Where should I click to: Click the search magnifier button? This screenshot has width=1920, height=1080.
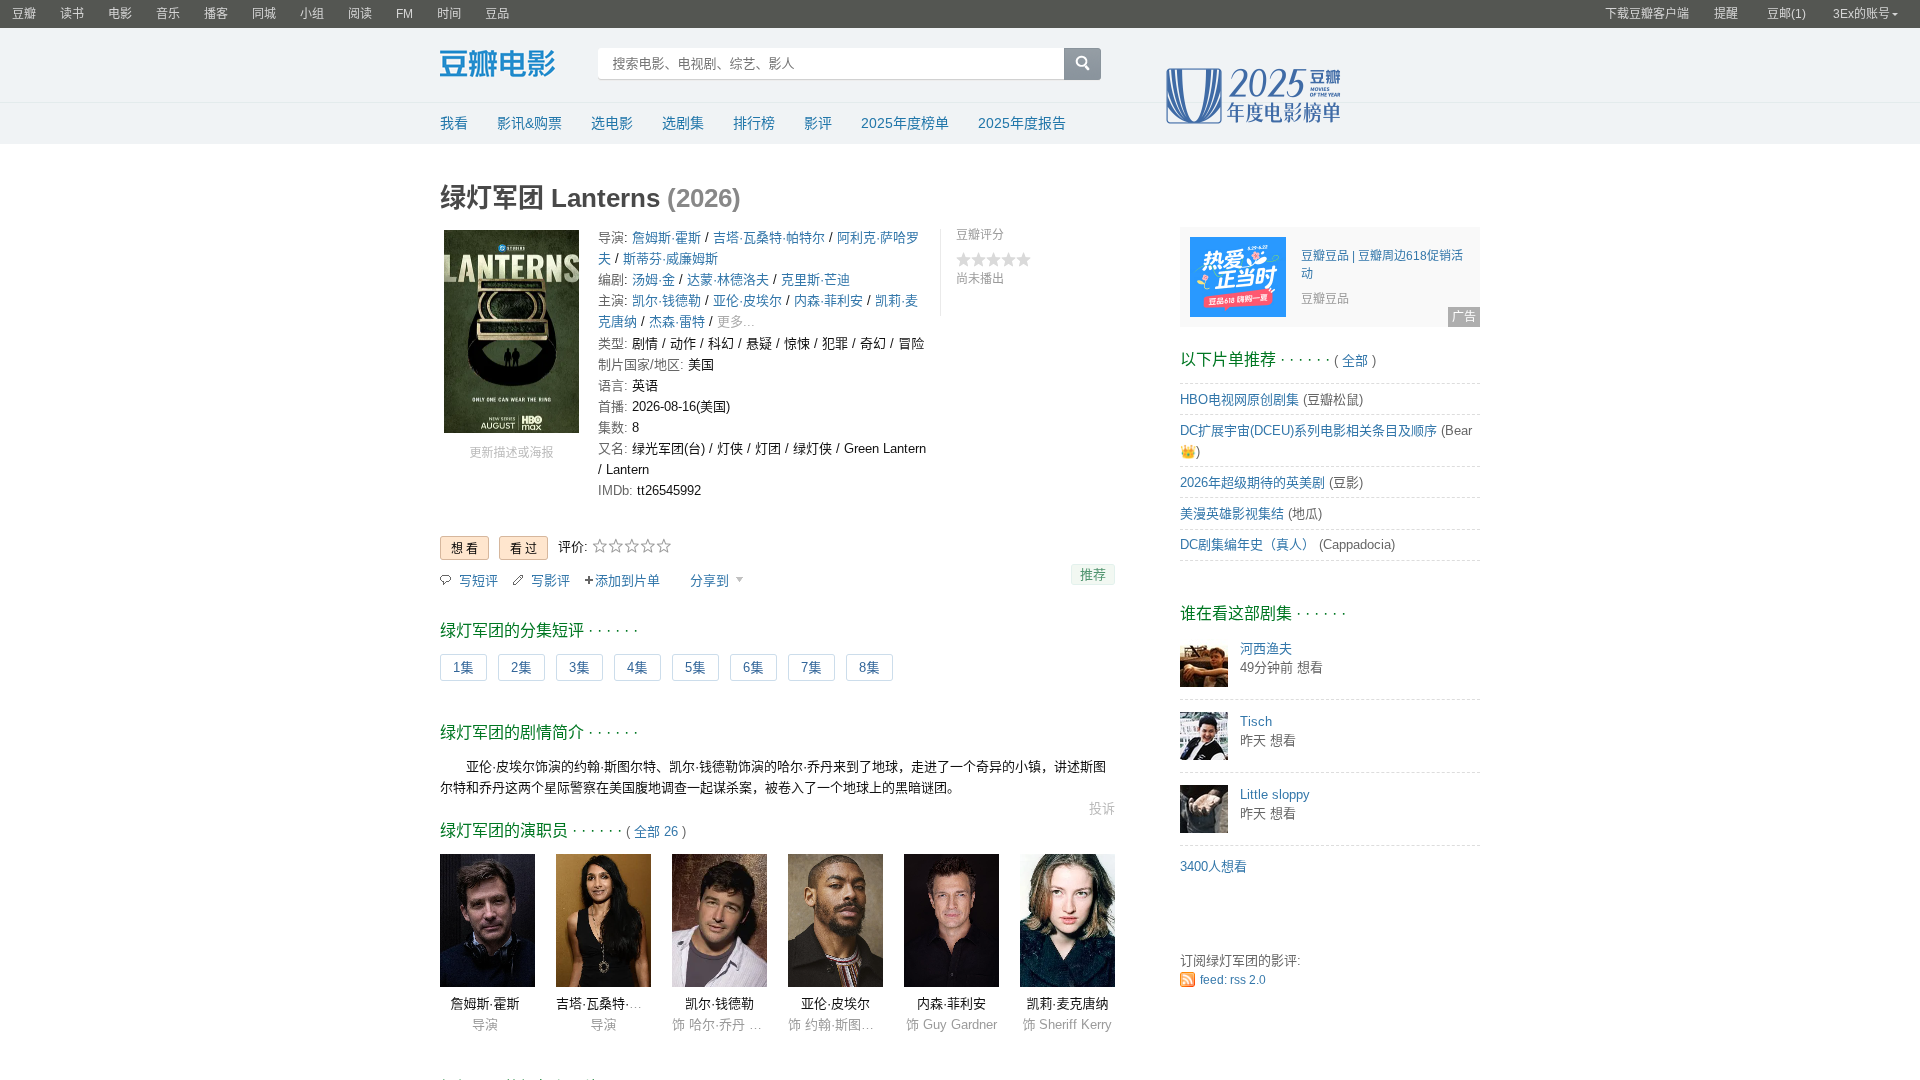pos(1082,64)
